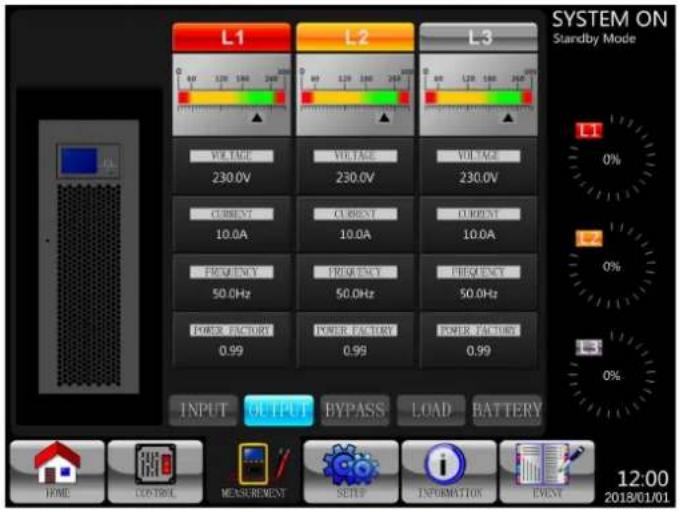Image resolution: width=679 pixels, height=512 pixels.
Task: Click the SYSTEM ON status text
Action: coord(609,19)
